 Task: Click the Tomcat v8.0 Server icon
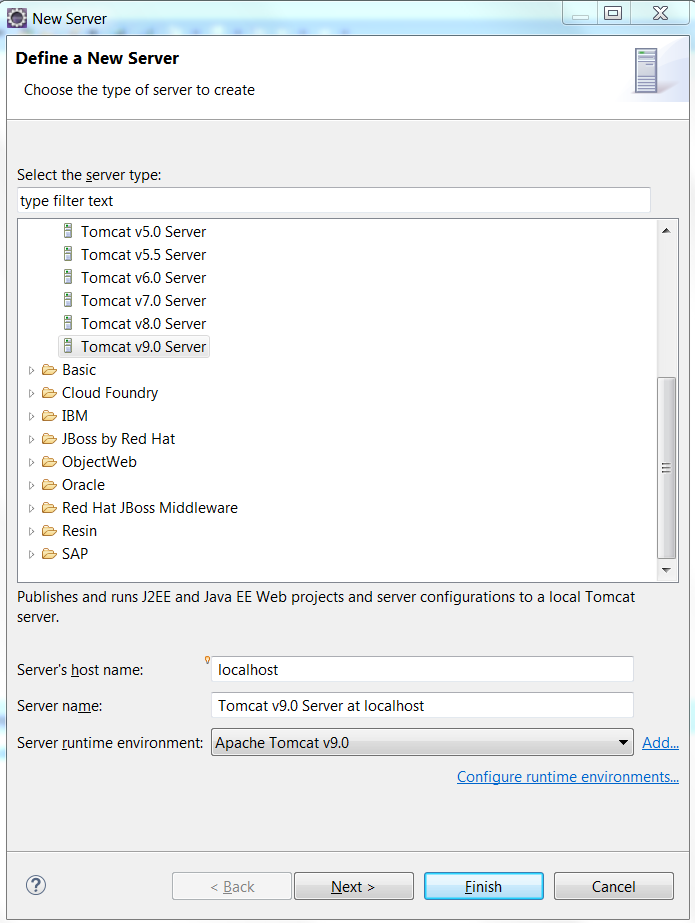(68, 323)
